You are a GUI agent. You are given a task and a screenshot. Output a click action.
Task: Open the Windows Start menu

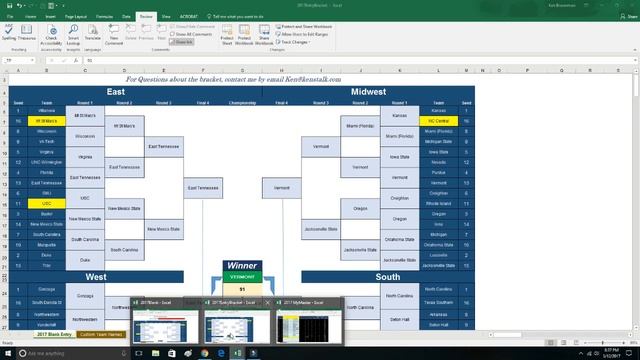tap(8, 353)
